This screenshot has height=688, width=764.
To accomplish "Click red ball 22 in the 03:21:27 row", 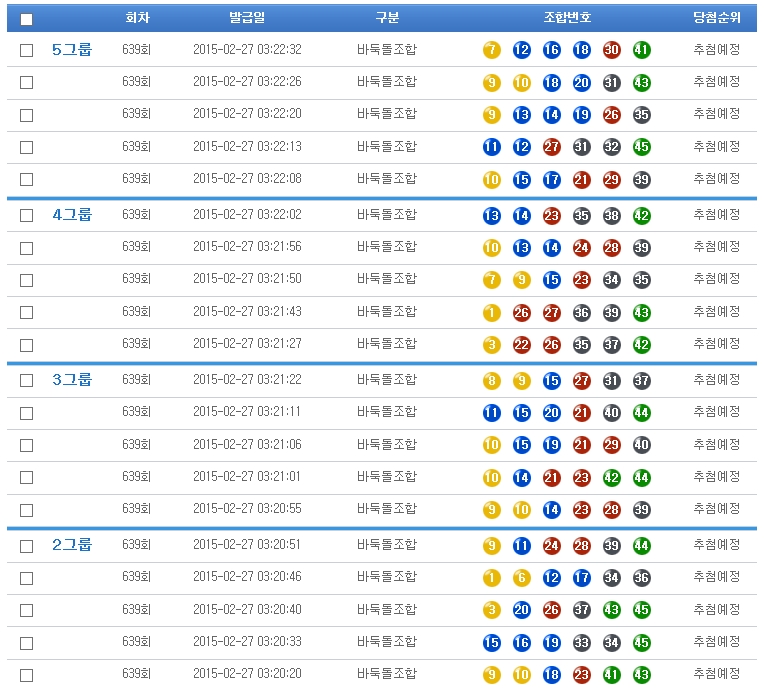I will tap(521, 345).
